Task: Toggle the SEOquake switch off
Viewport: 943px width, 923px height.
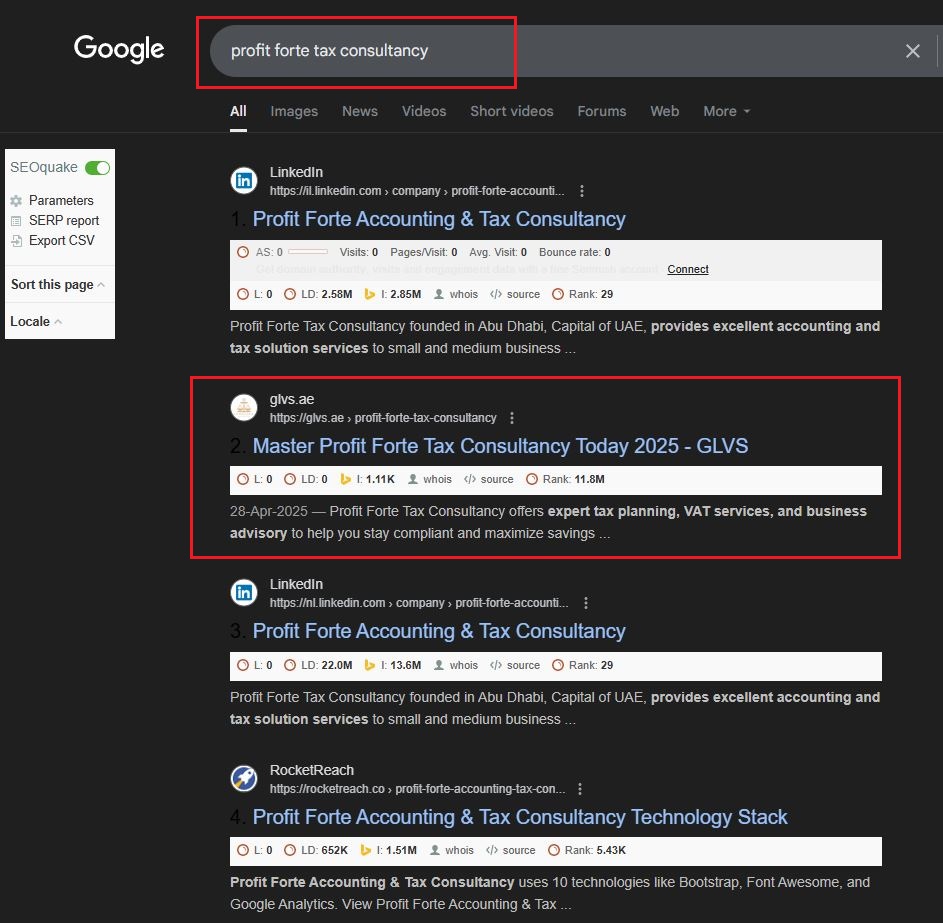Action: (97, 168)
